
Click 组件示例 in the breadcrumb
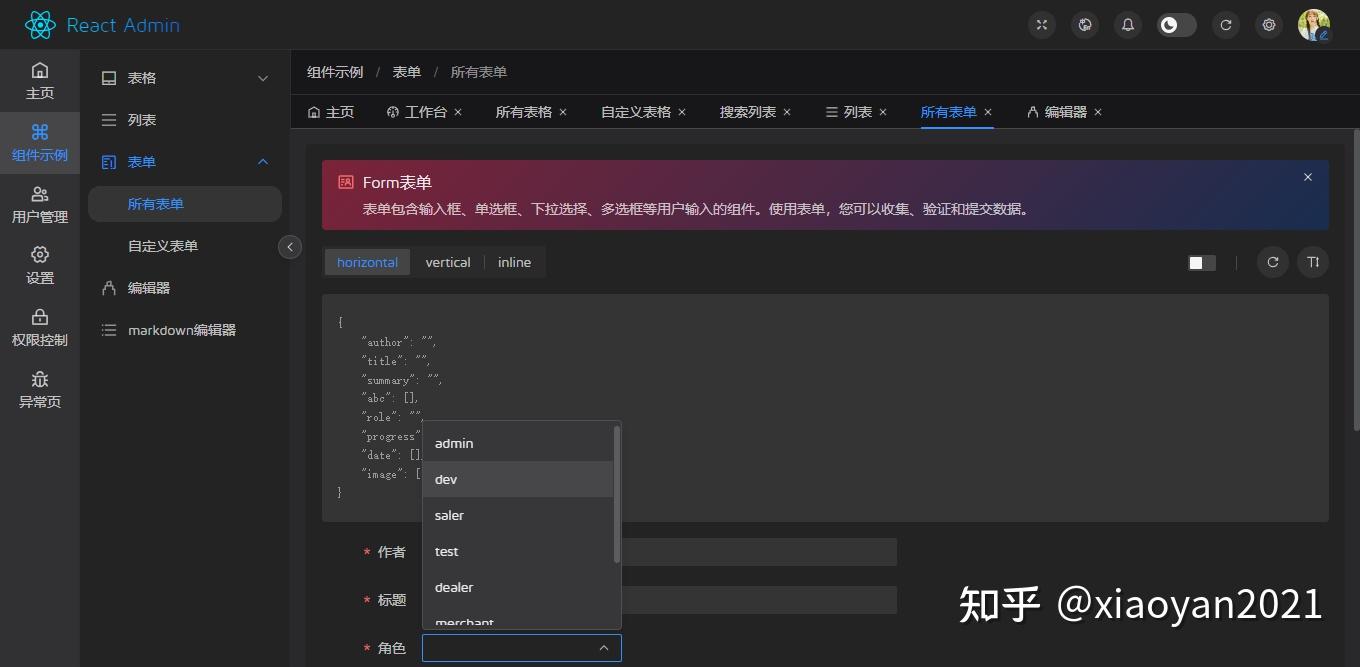pyautogui.click(x=334, y=71)
